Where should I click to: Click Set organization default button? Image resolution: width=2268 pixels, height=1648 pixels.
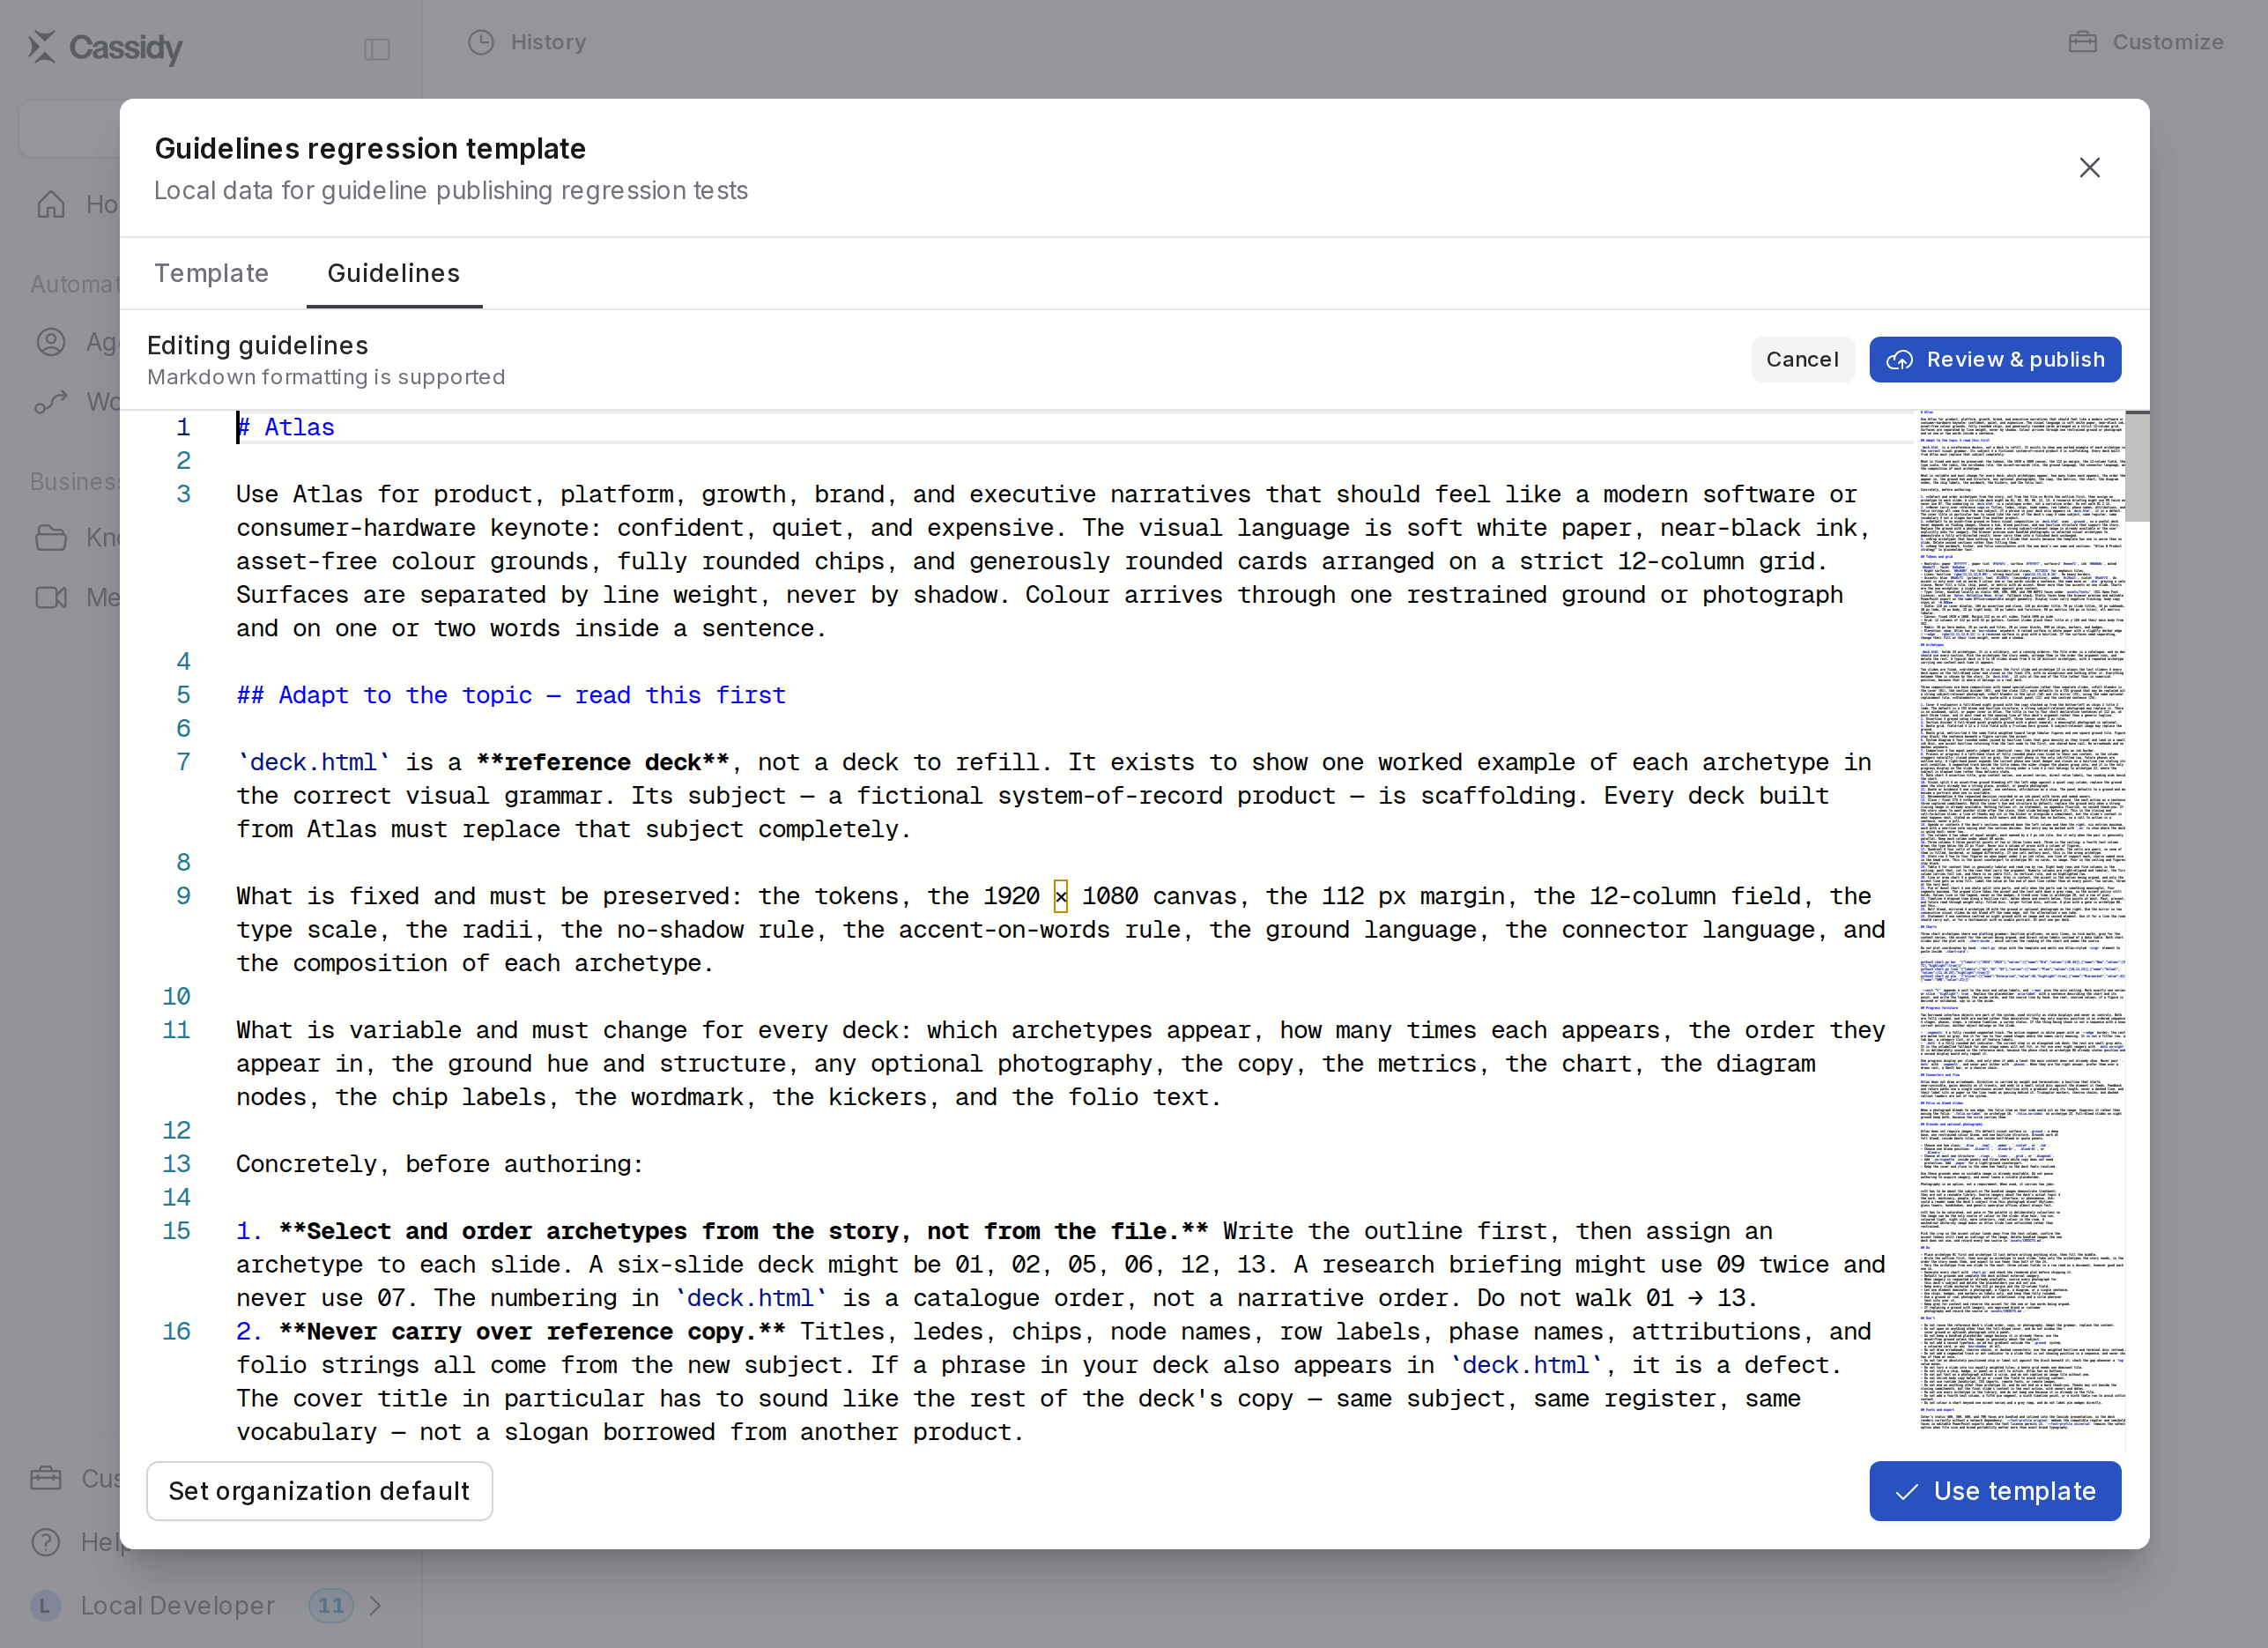pos(319,1490)
